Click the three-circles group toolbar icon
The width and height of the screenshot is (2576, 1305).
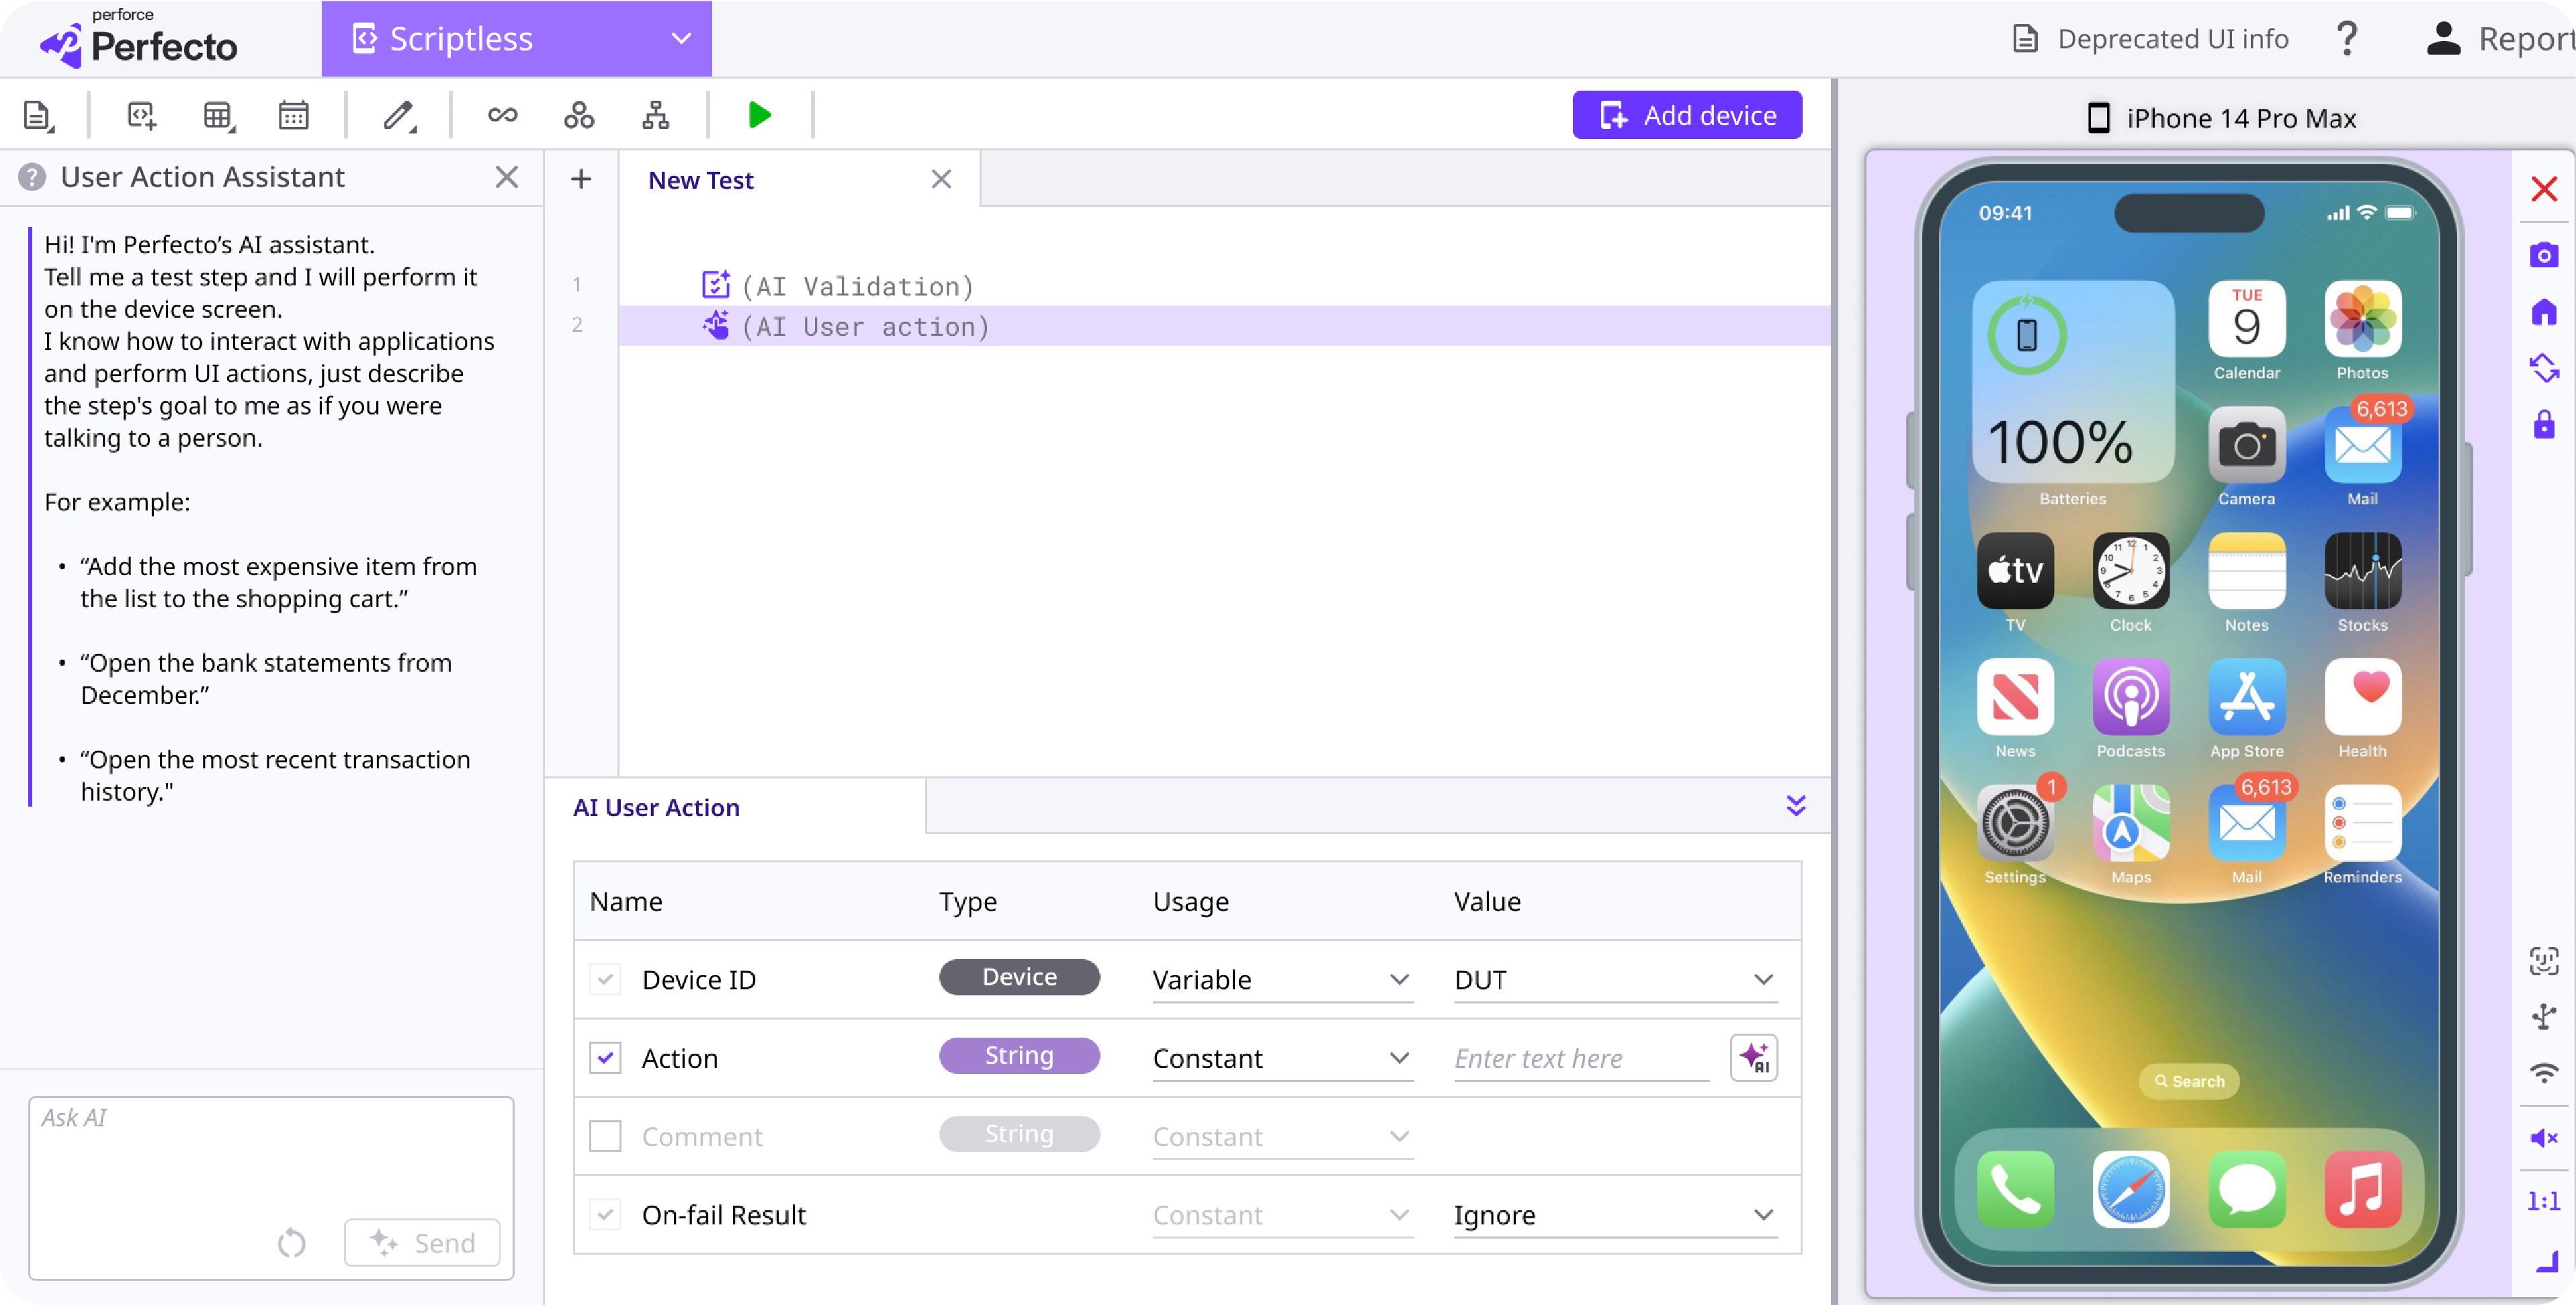579,116
